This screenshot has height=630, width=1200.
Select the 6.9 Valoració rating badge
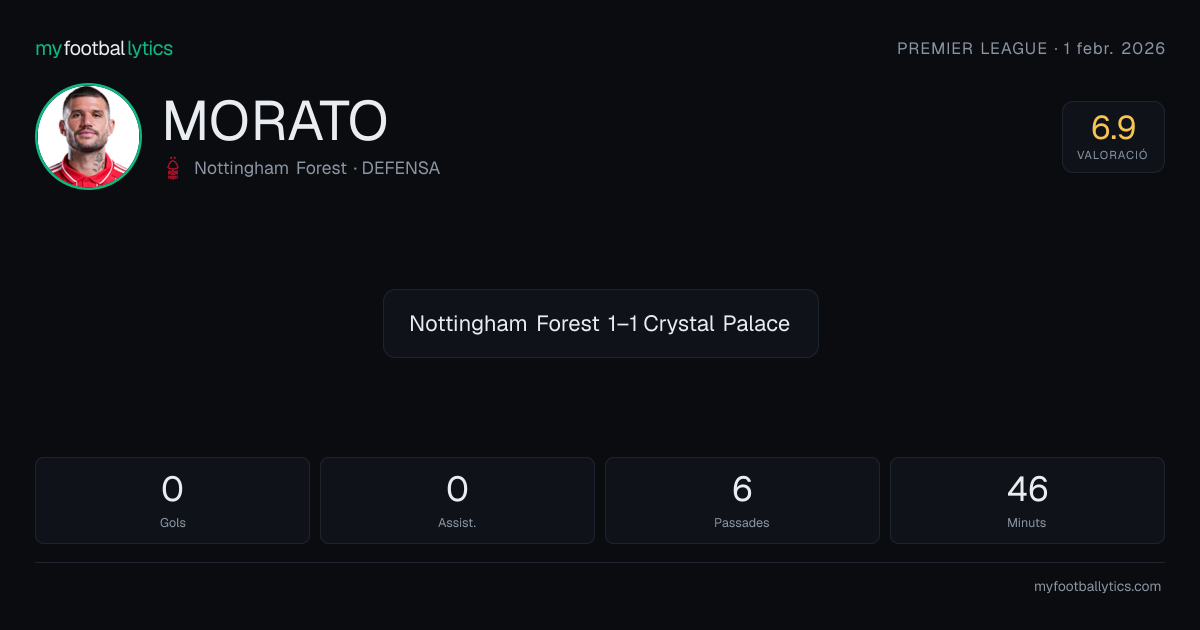[x=1113, y=137]
